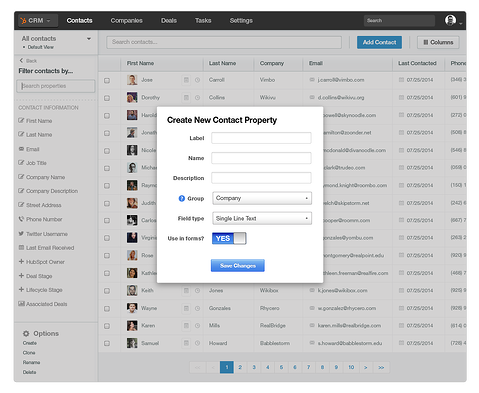Go to pagination page 10
Screen dimensions: 479x393
pos(351,367)
